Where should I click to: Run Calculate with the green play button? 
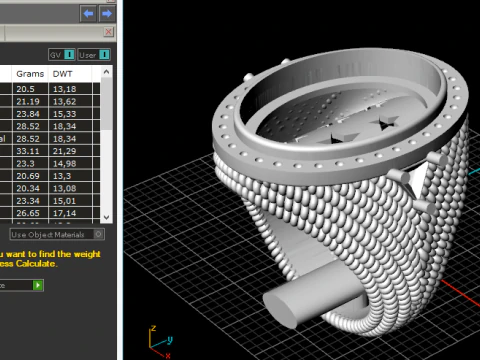(x=38, y=285)
